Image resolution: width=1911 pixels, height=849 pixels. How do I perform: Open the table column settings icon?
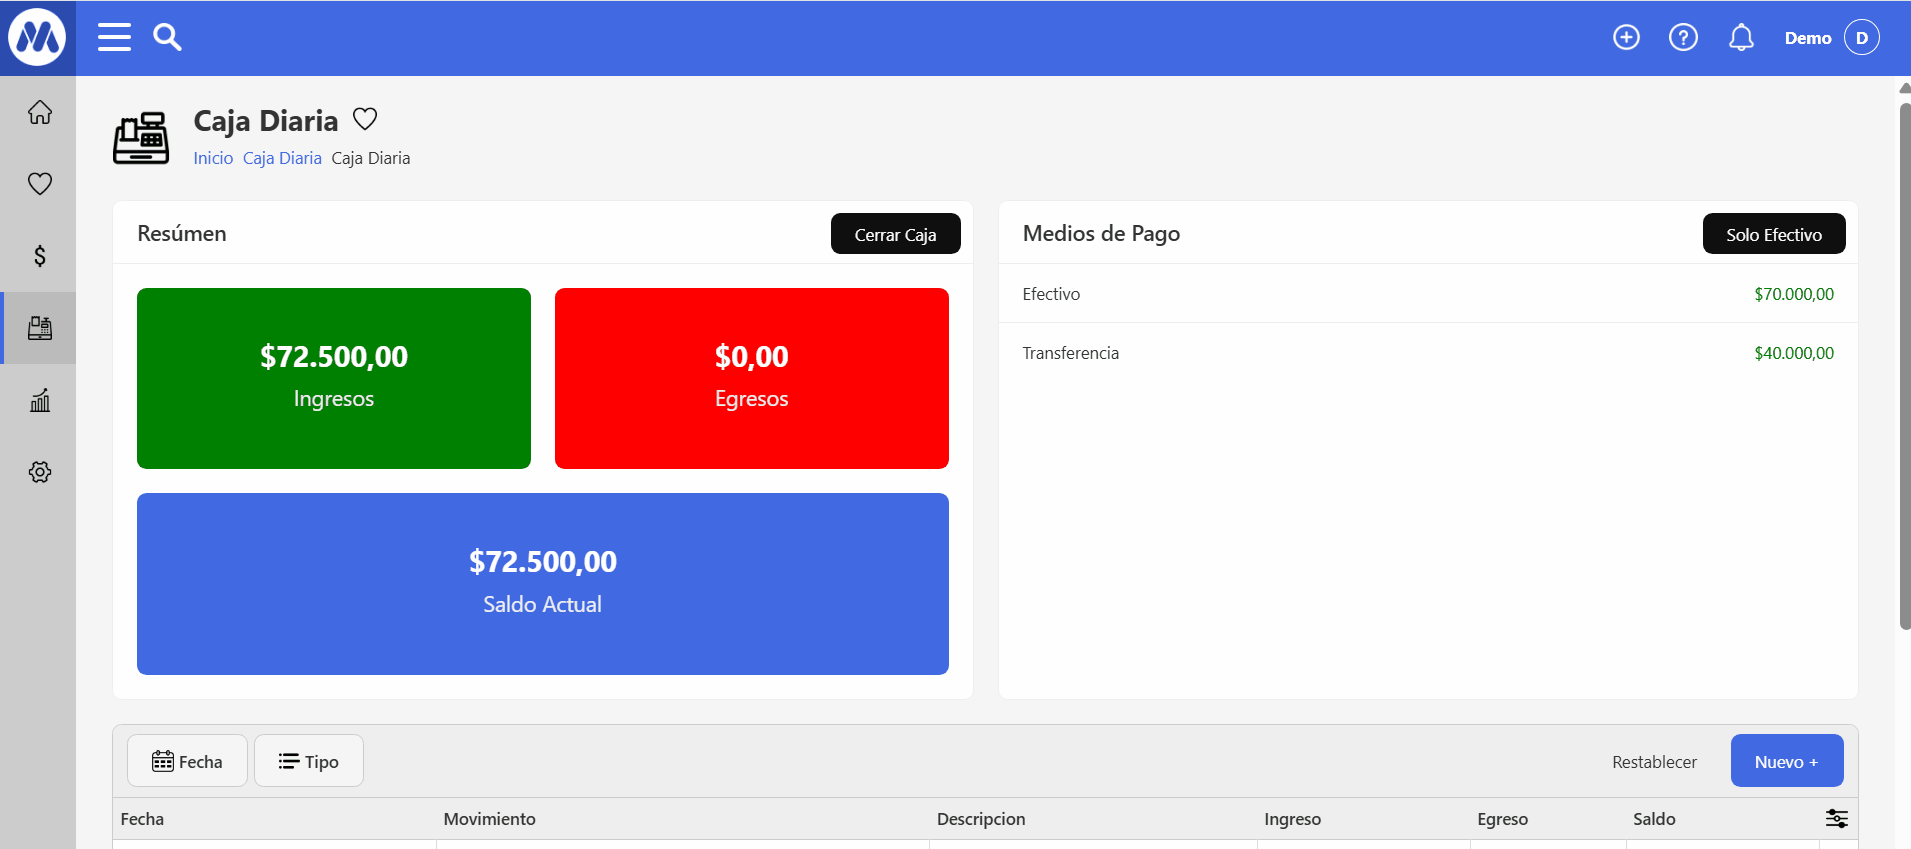pyautogui.click(x=1836, y=818)
